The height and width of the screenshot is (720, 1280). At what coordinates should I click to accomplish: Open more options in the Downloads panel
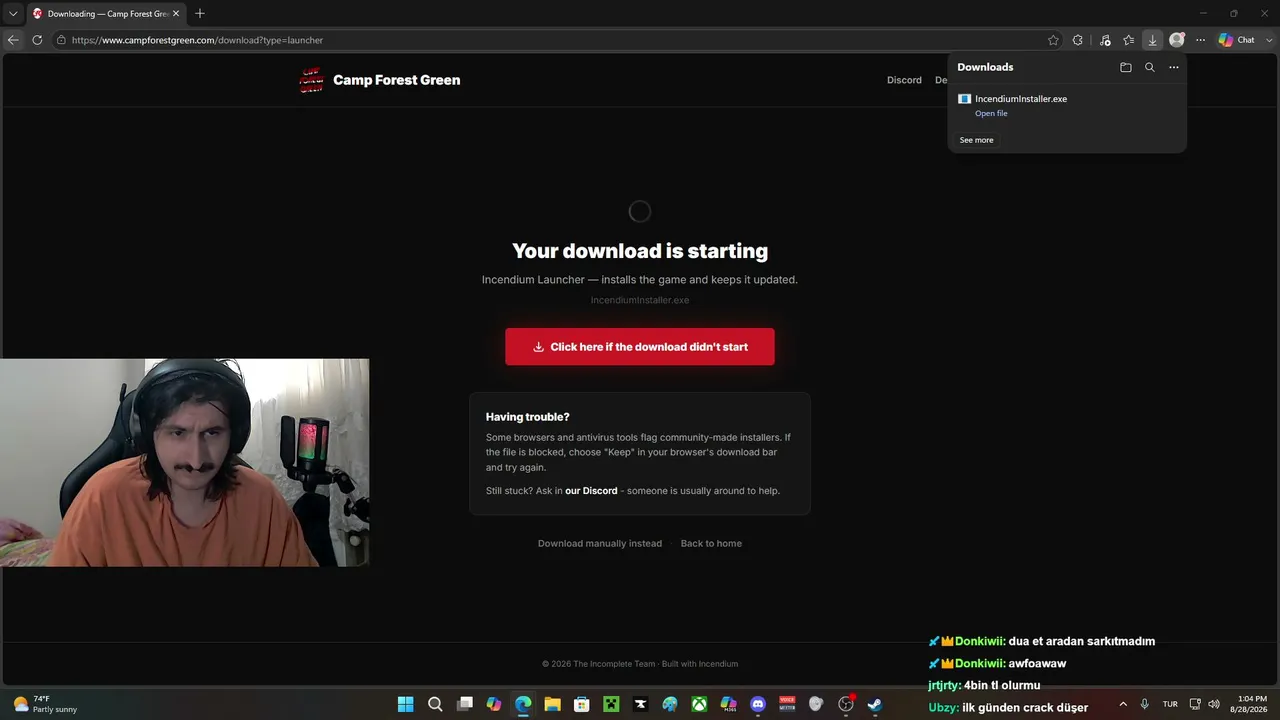[x=1174, y=67]
